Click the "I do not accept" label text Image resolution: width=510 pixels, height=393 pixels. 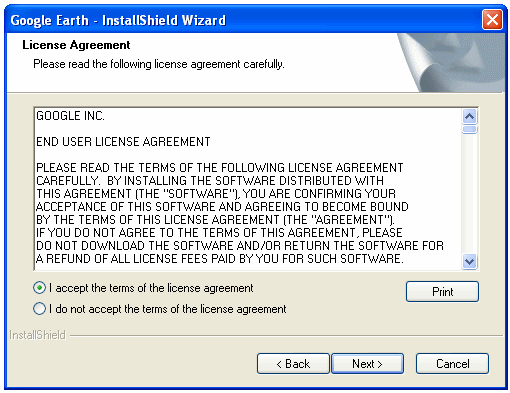pyautogui.click(x=167, y=309)
